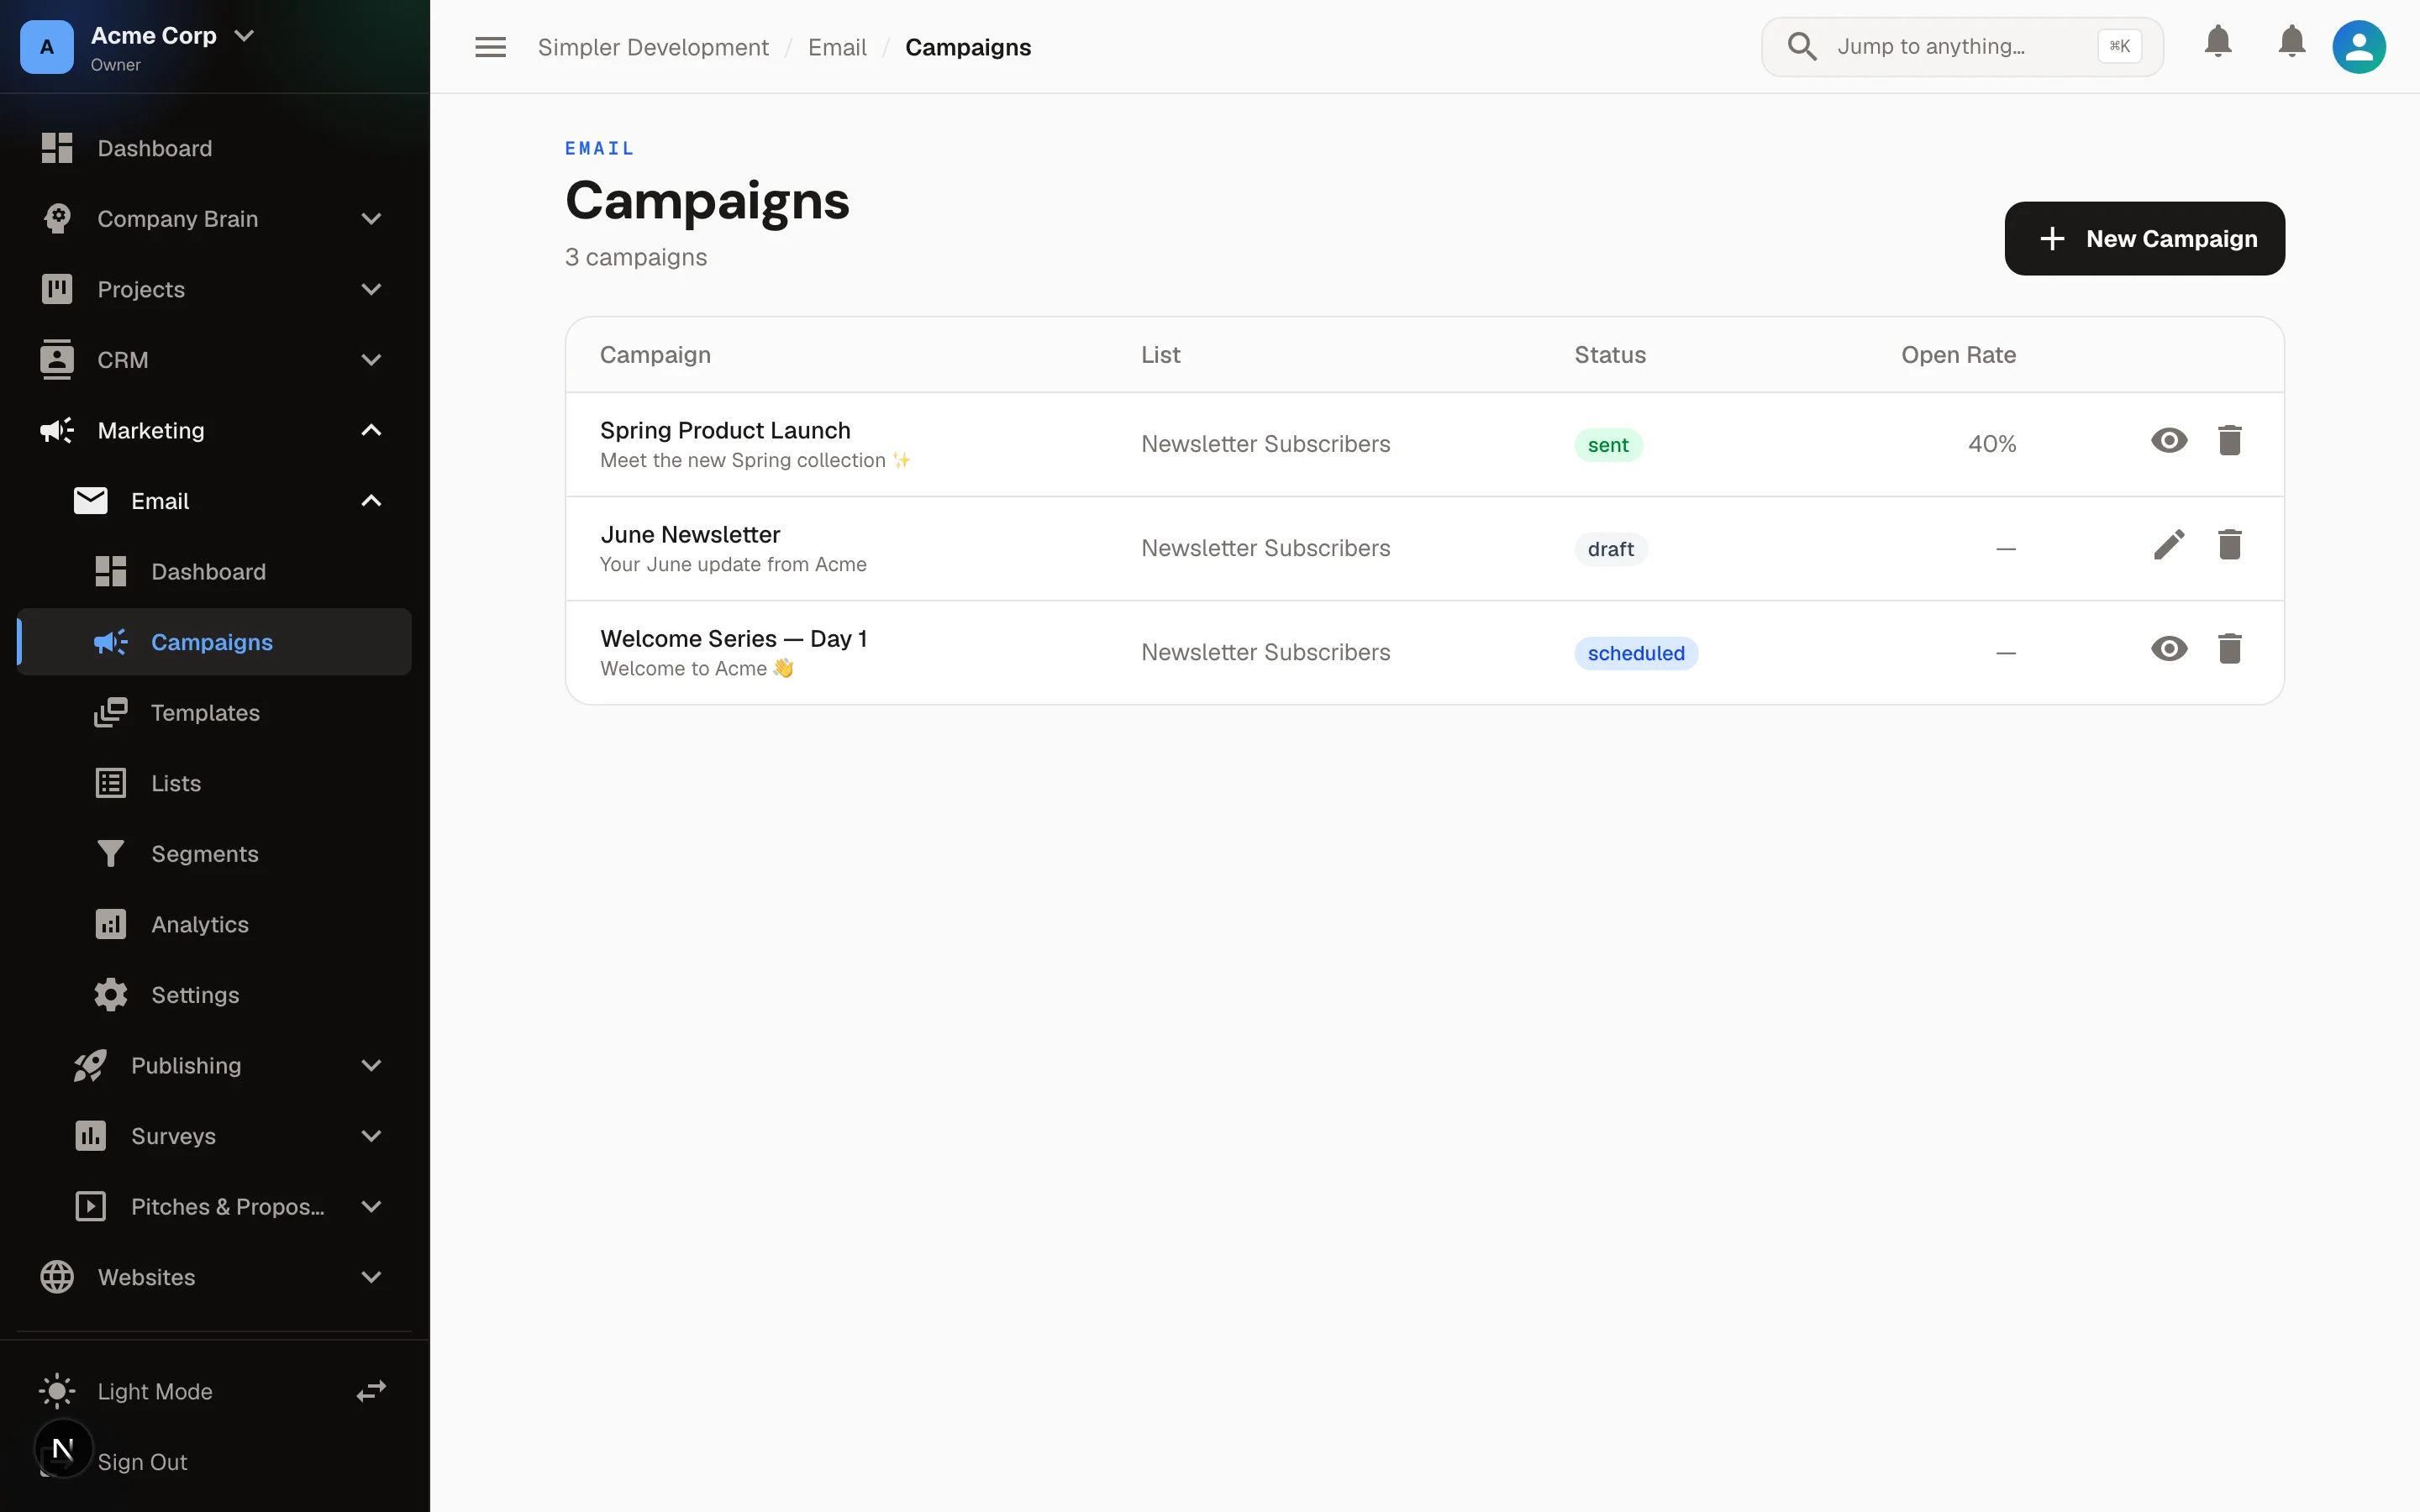Expand the CRM section
Viewport: 2420px width, 1512px height.
point(371,360)
